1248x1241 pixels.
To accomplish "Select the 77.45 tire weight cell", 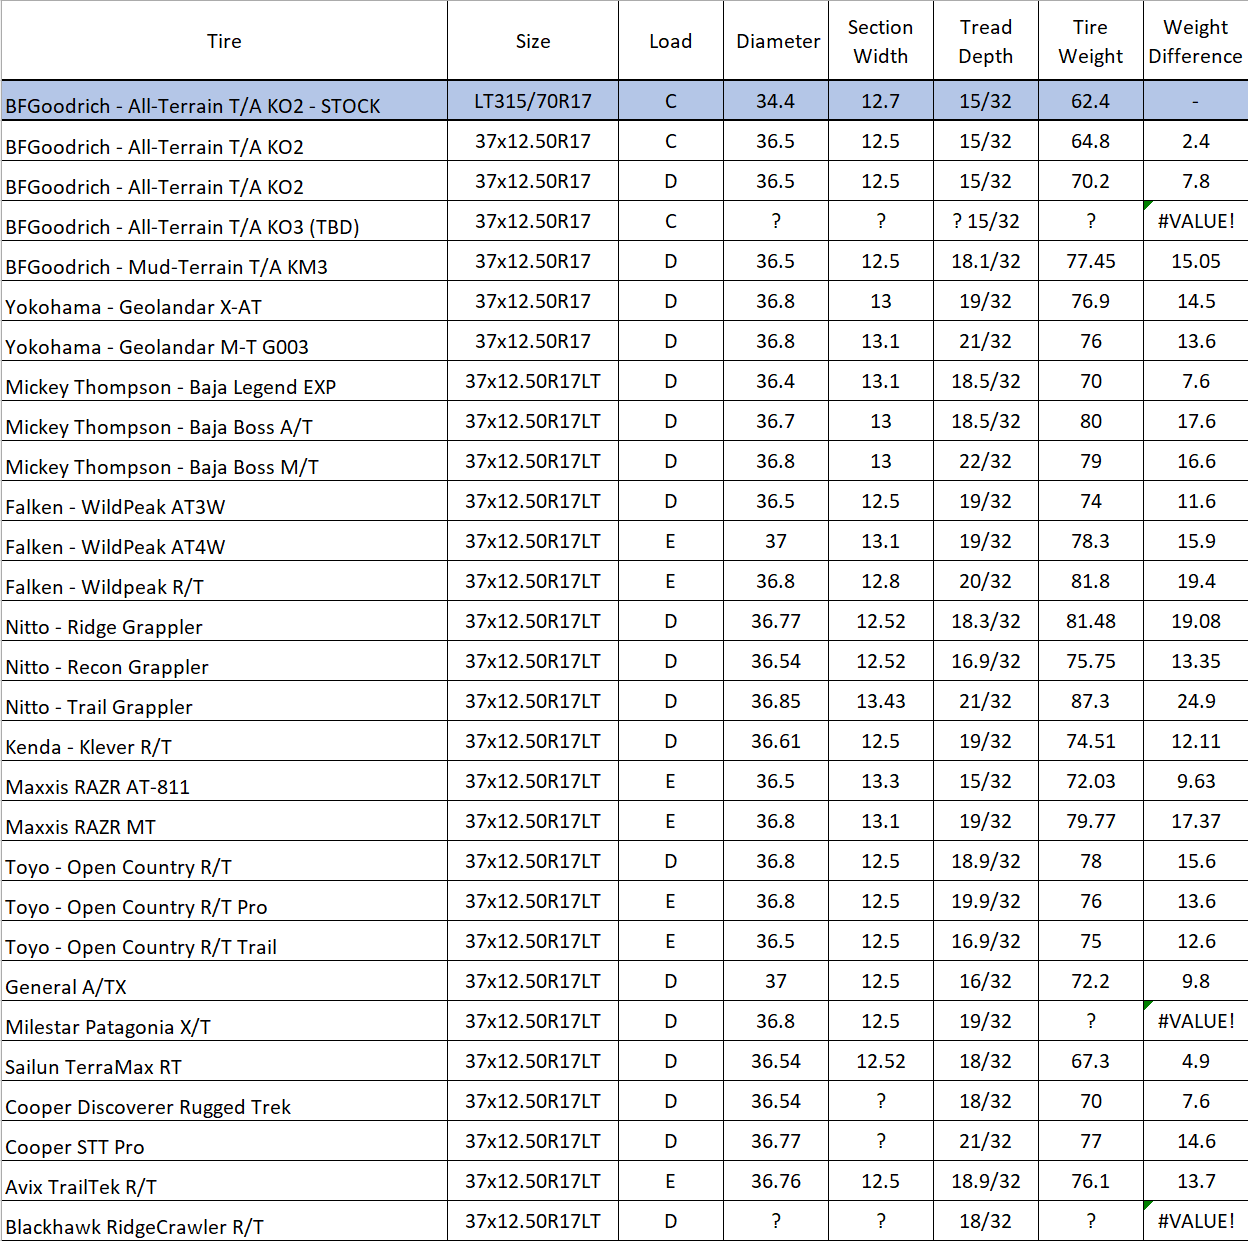I will tap(1091, 261).
